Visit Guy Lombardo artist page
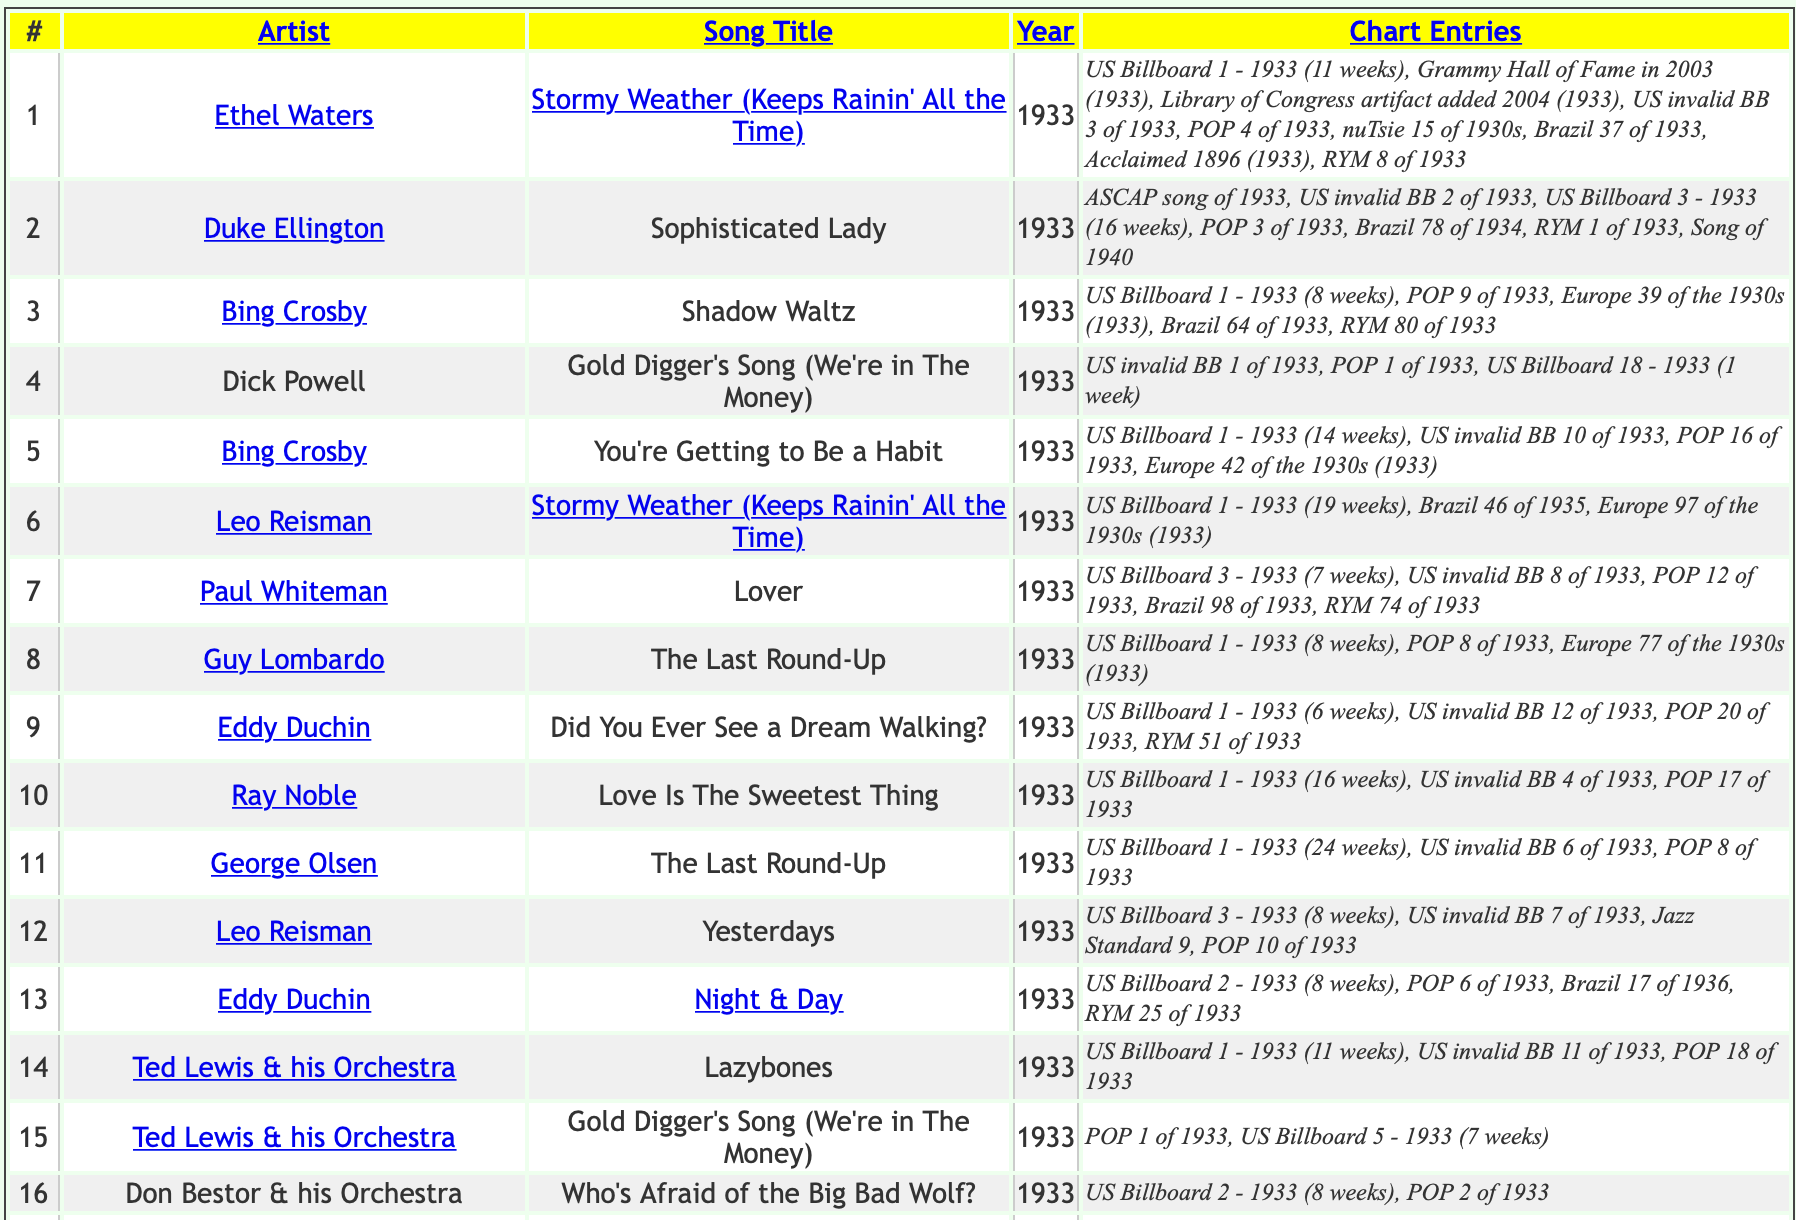1796x1220 pixels. pos(294,659)
